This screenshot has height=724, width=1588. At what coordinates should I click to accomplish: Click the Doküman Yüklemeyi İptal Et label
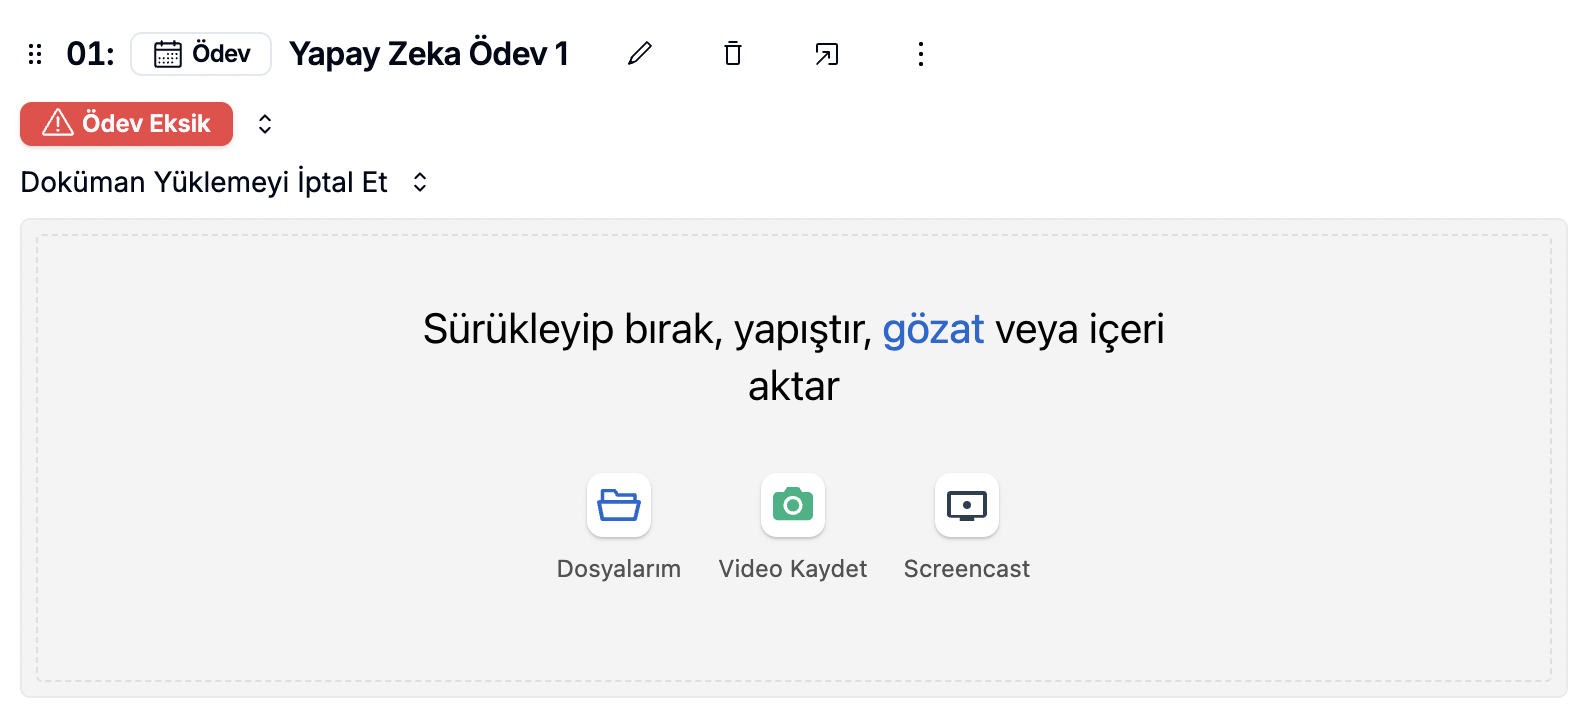pyautogui.click(x=204, y=182)
